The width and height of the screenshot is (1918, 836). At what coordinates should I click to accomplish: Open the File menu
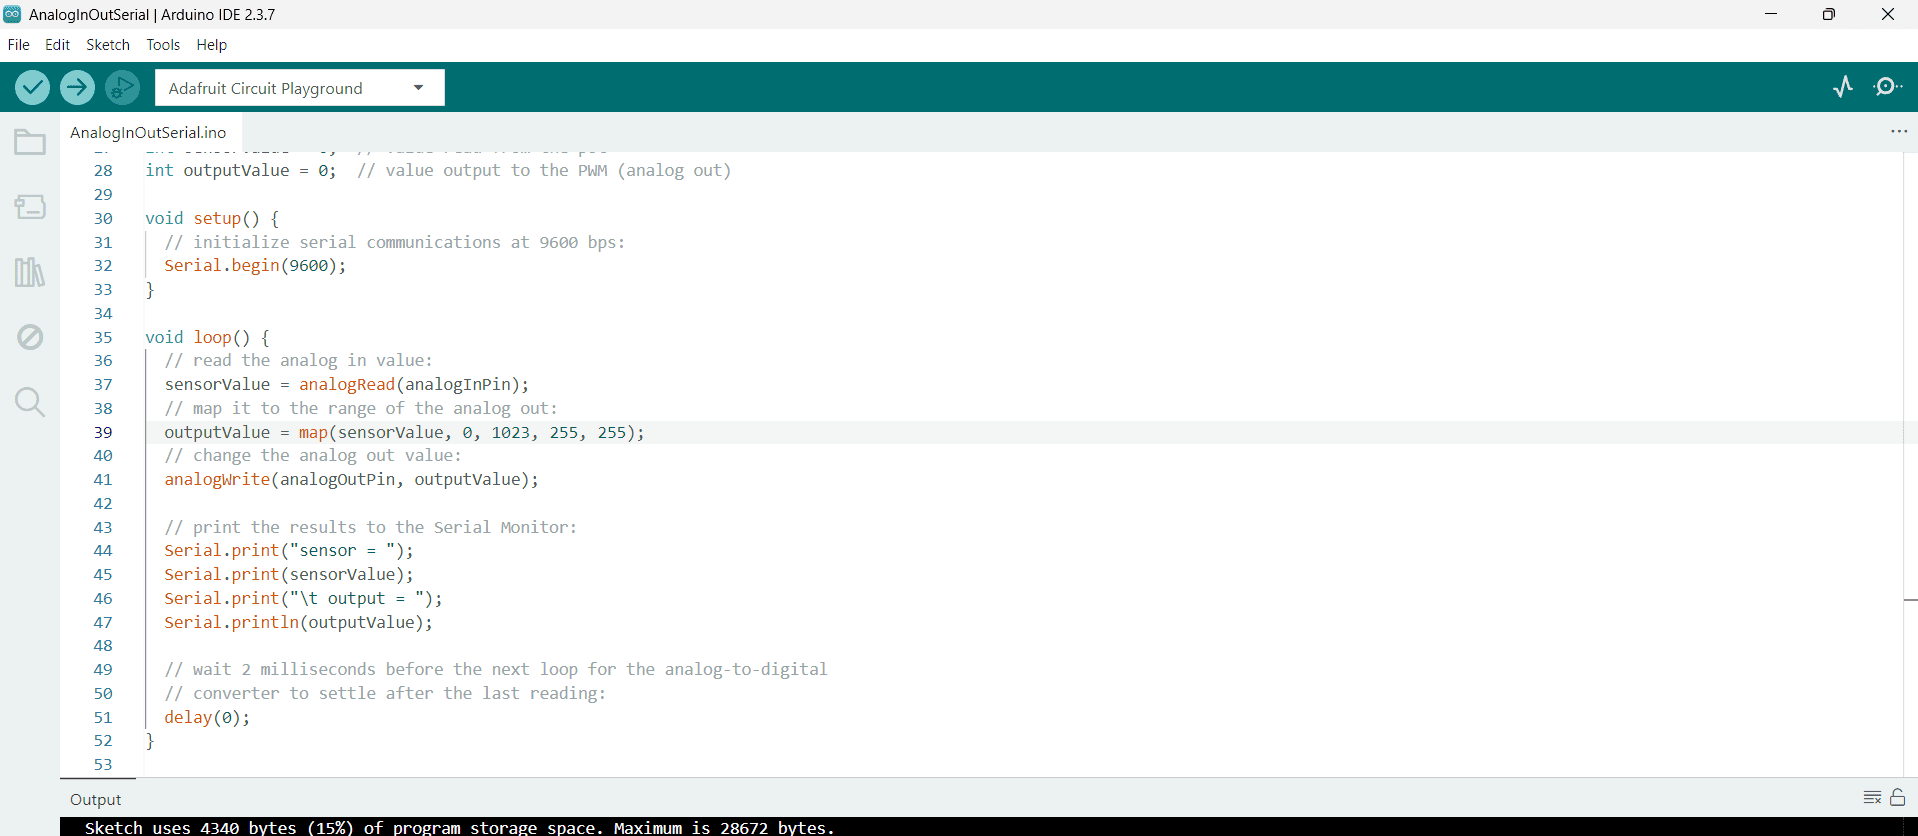[18, 45]
